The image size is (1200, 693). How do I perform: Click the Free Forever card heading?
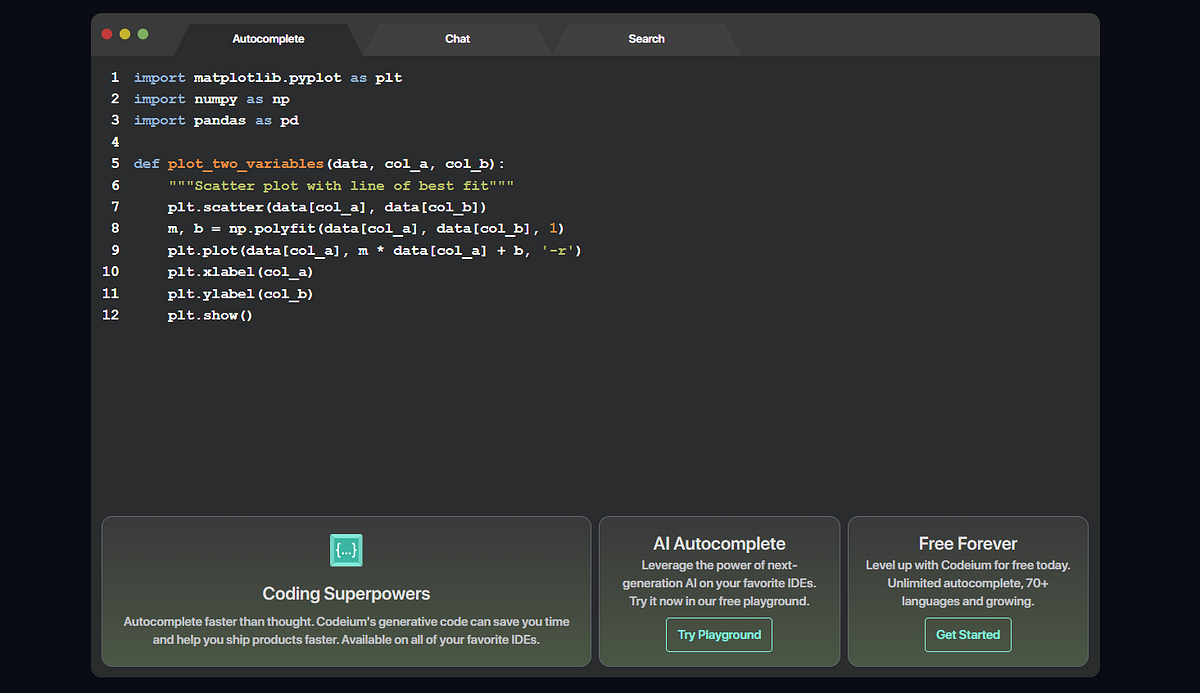pyautogui.click(x=967, y=543)
